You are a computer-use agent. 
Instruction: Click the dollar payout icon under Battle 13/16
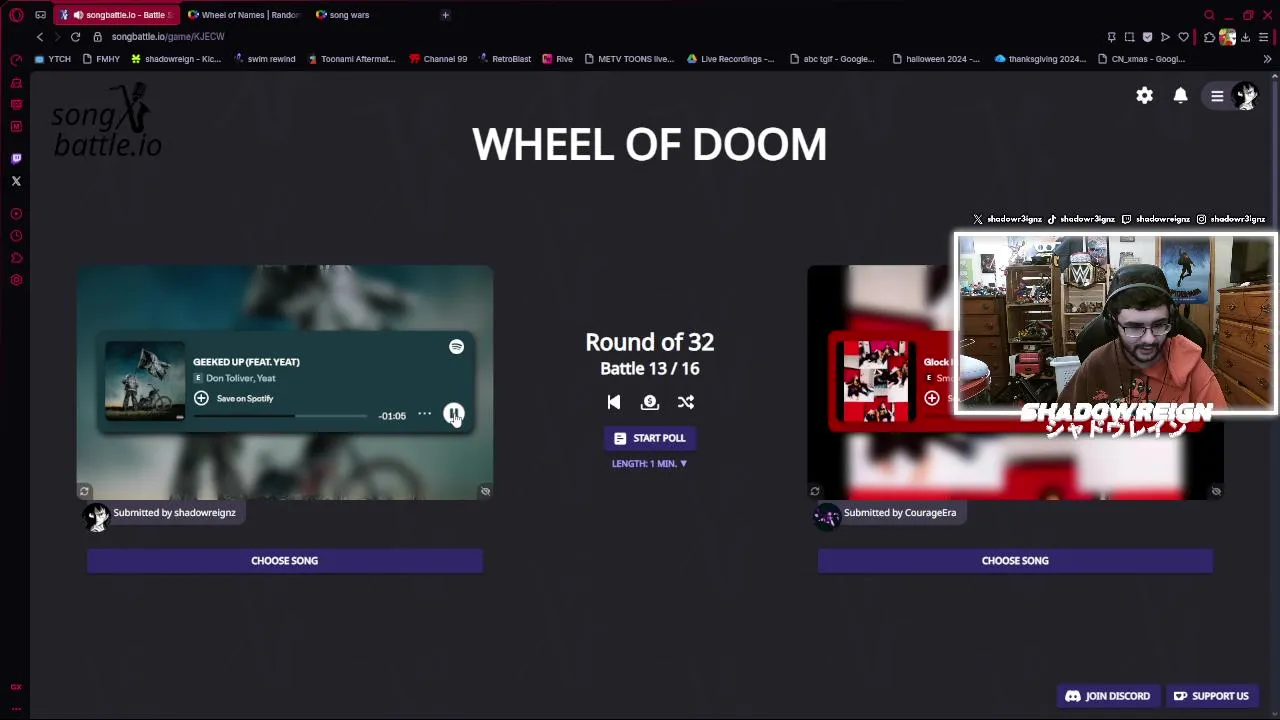(x=650, y=402)
